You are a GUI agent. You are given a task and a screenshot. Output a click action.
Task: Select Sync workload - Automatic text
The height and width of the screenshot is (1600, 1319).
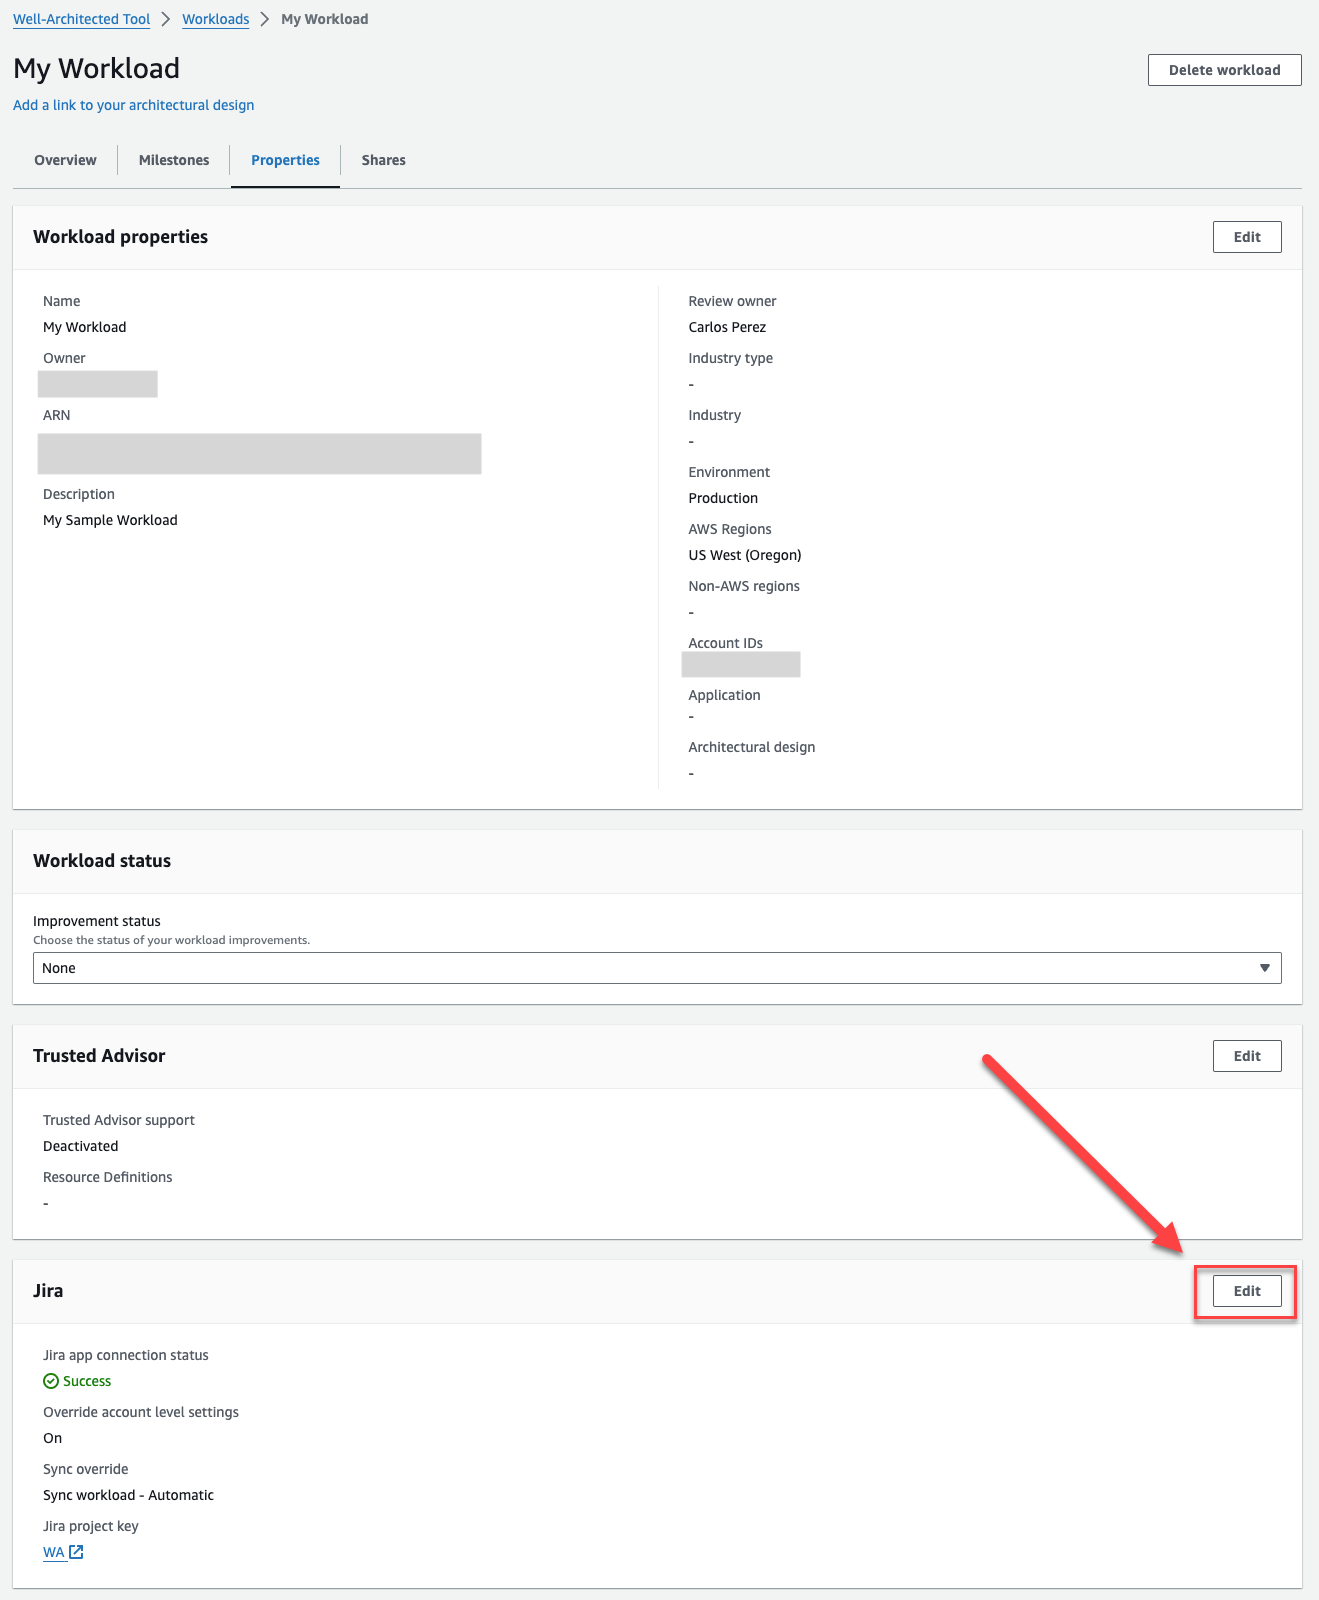pos(128,1495)
